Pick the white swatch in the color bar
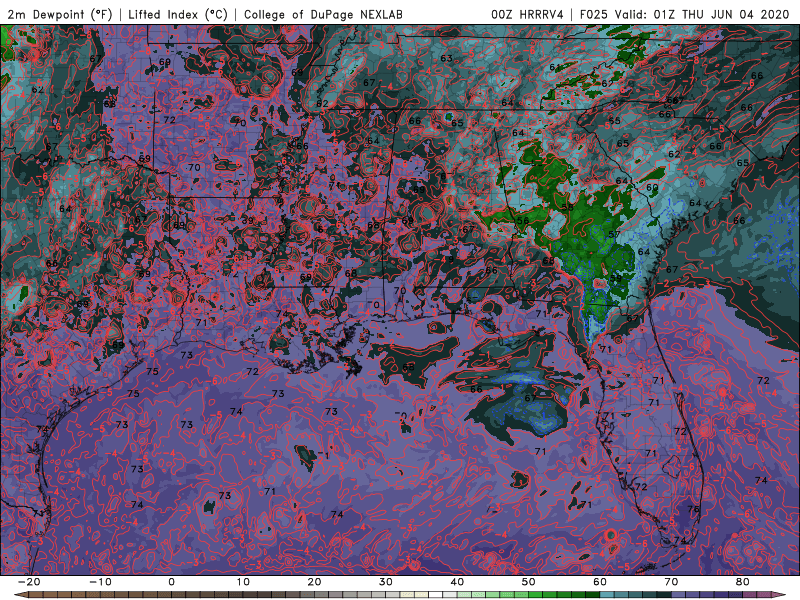 [436, 595]
